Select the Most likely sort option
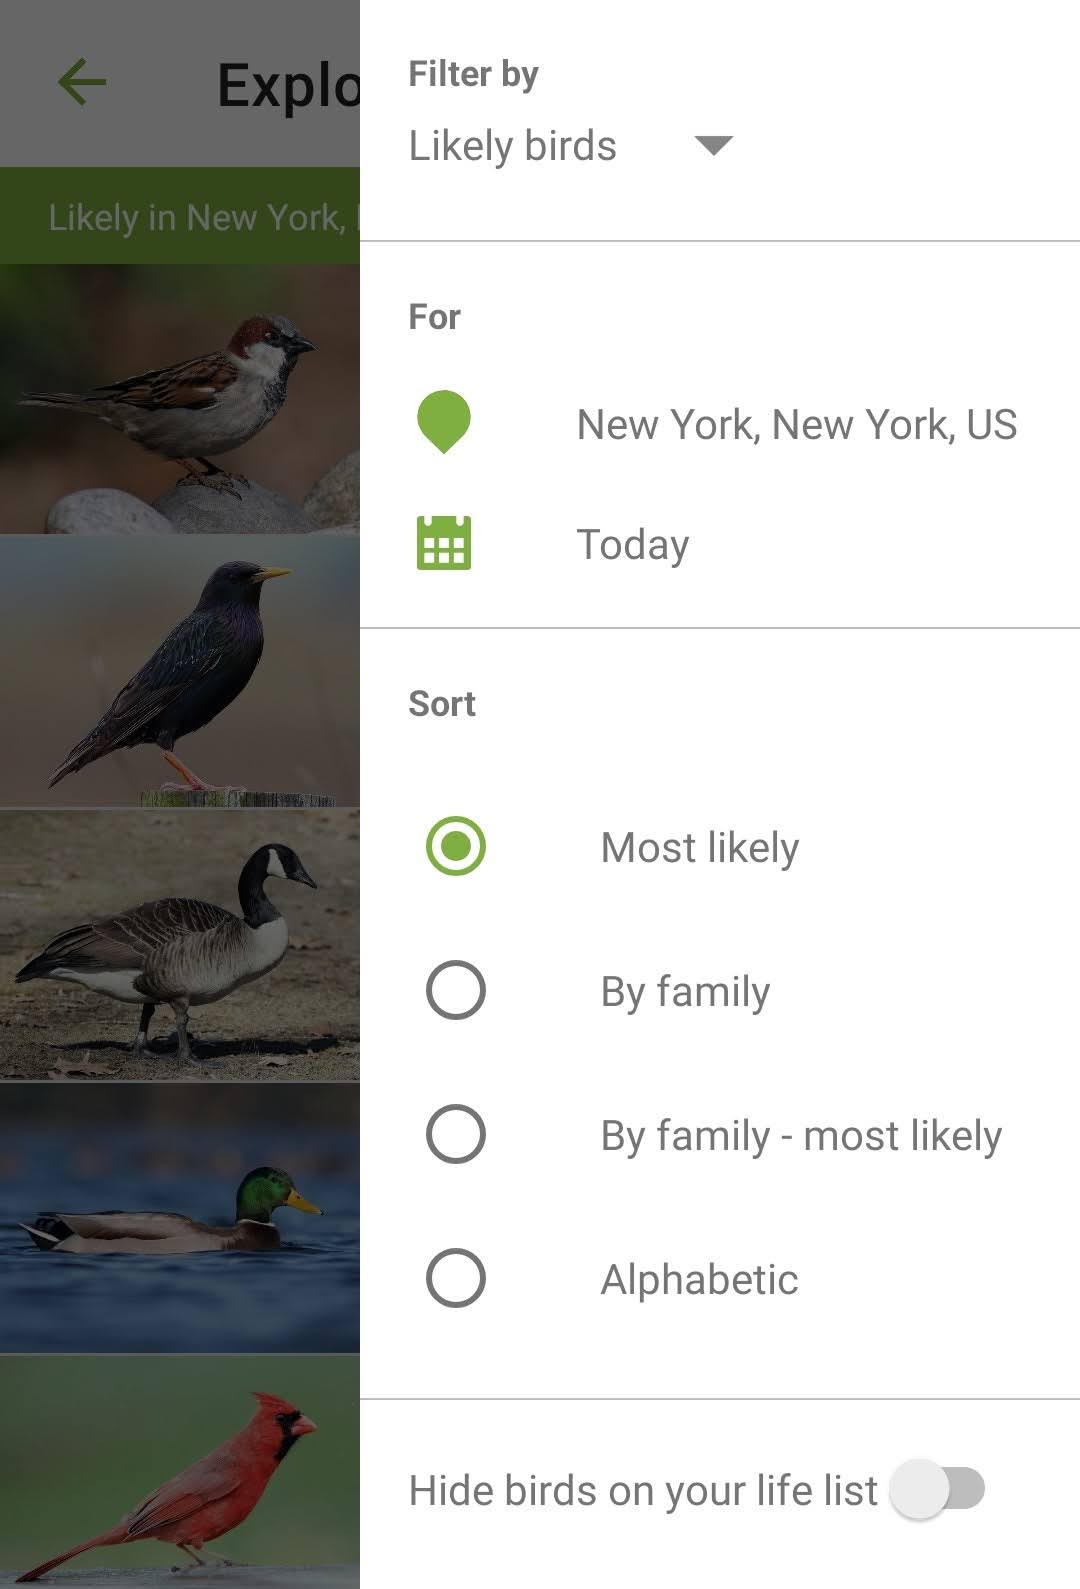 point(456,846)
